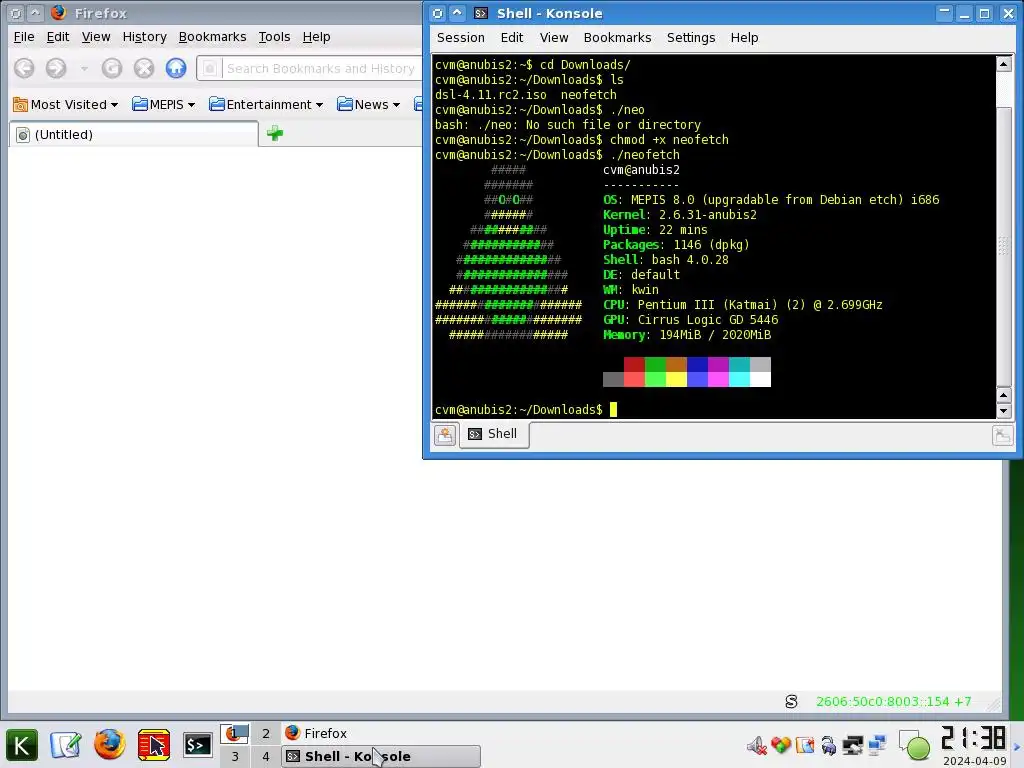Open a new tab with green plus
Viewport: 1024px width, 768px height.
[x=275, y=134]
